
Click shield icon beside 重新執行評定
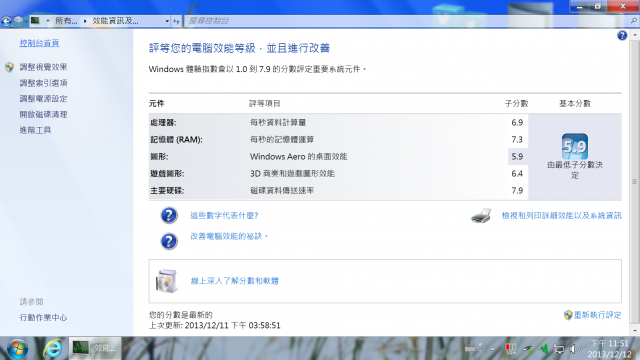(568, 315)
